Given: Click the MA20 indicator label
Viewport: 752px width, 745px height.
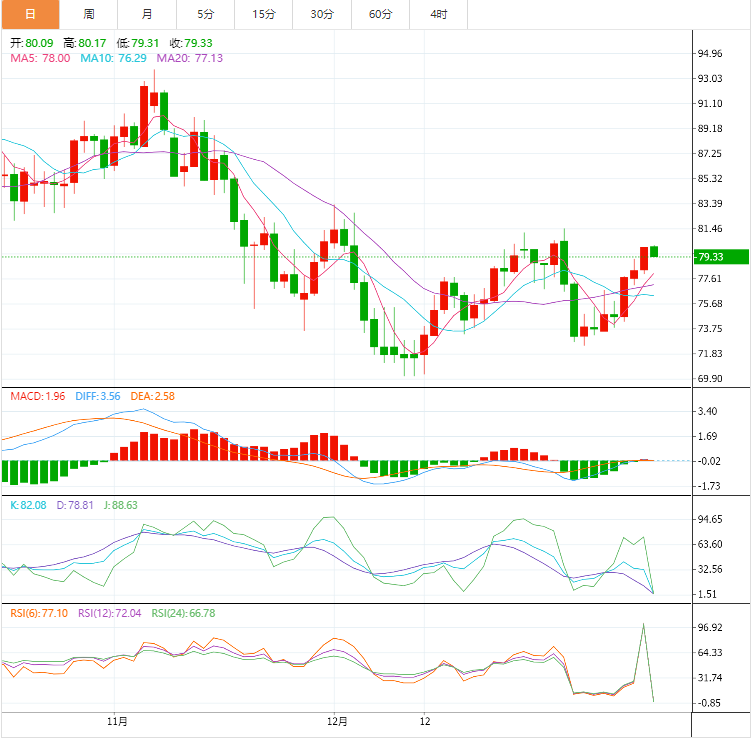Looking at the screenshot, I should click(x=190, y=58).
